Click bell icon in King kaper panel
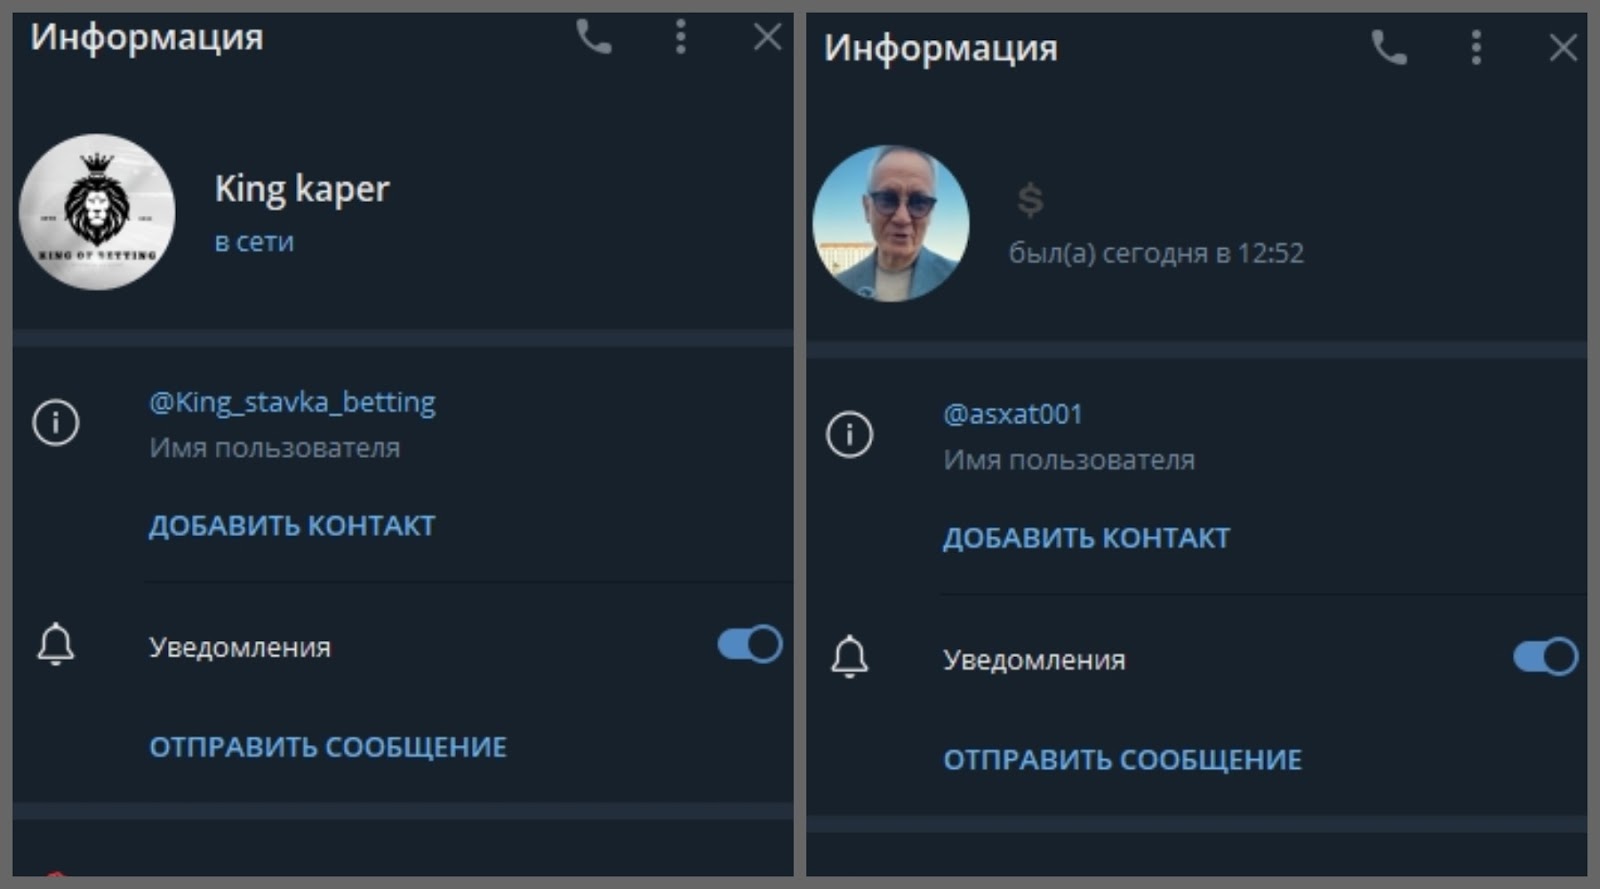 tap(56, 644)
